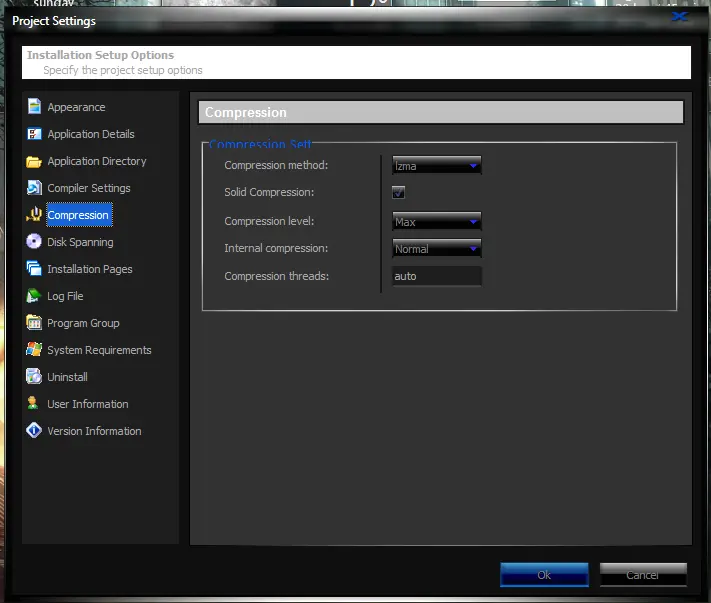Click the Installation Pages icon
The image size is (711, 603).
tap(34, 269)
